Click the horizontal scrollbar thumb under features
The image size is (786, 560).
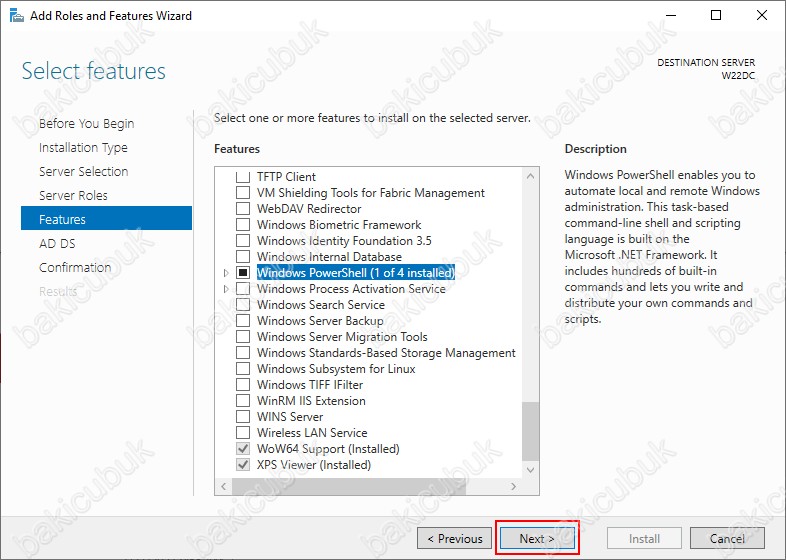pyautogui.click(x=349, y=486)
